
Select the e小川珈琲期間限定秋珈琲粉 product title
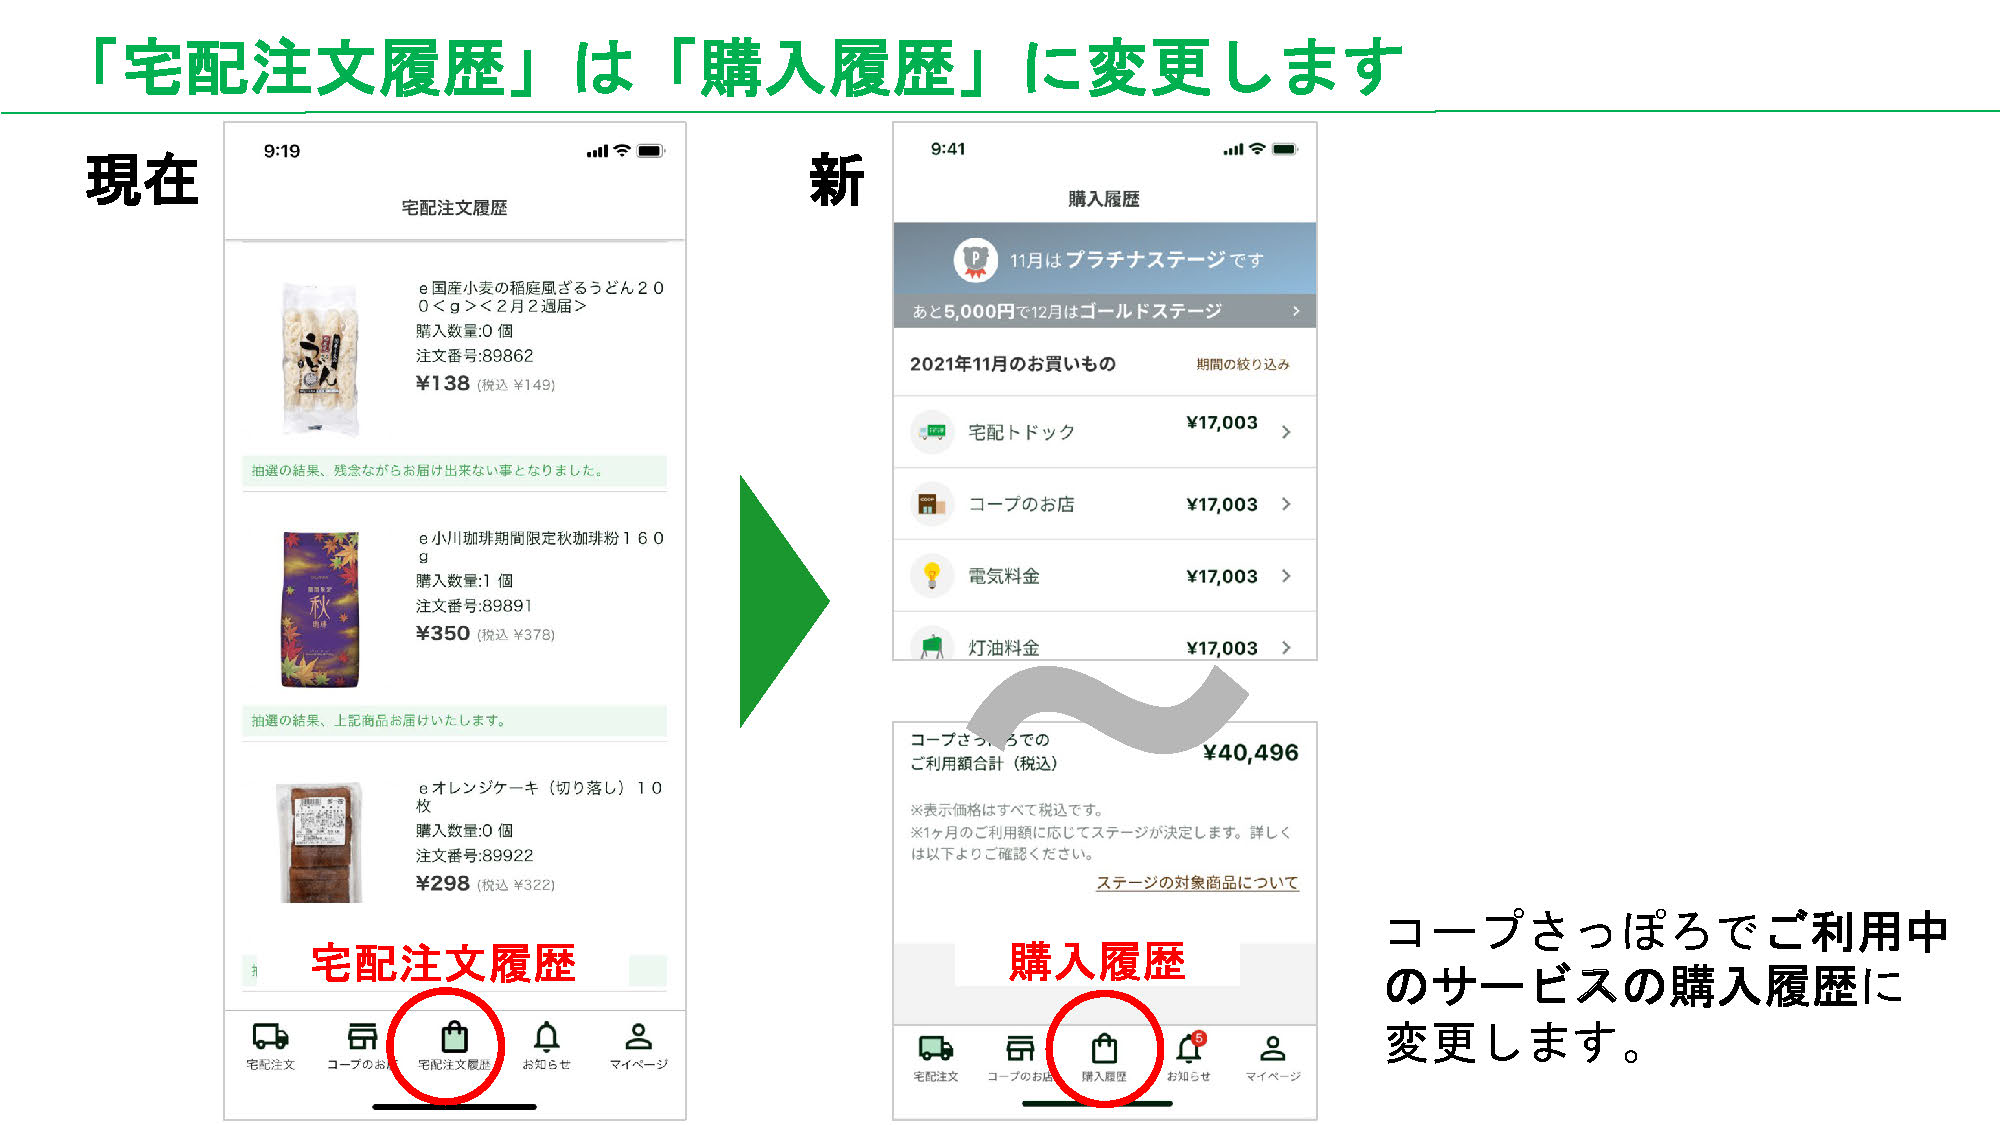click(540, 546)
